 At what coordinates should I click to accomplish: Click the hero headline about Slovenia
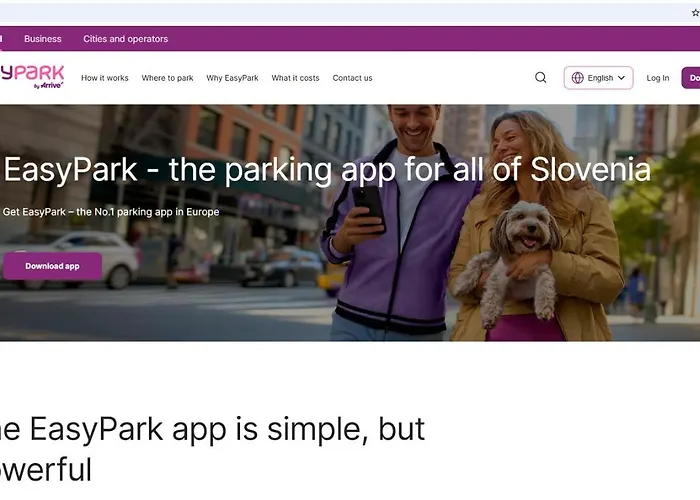click(327, 169)
